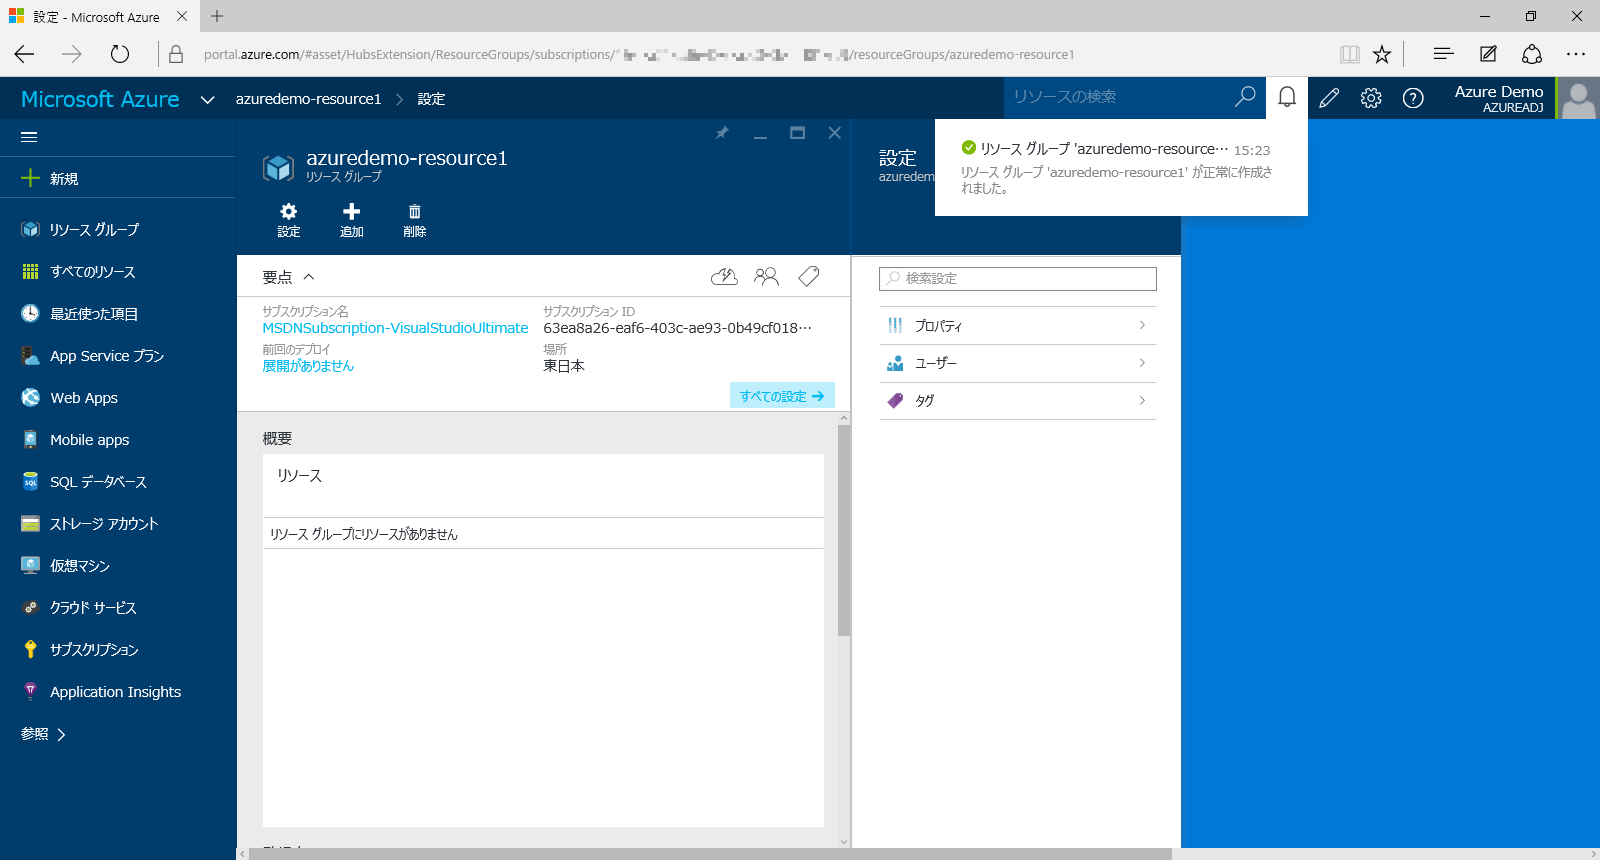
Task: Click the bottom horizontal scrollbar
Action: (x=710, y=854)
